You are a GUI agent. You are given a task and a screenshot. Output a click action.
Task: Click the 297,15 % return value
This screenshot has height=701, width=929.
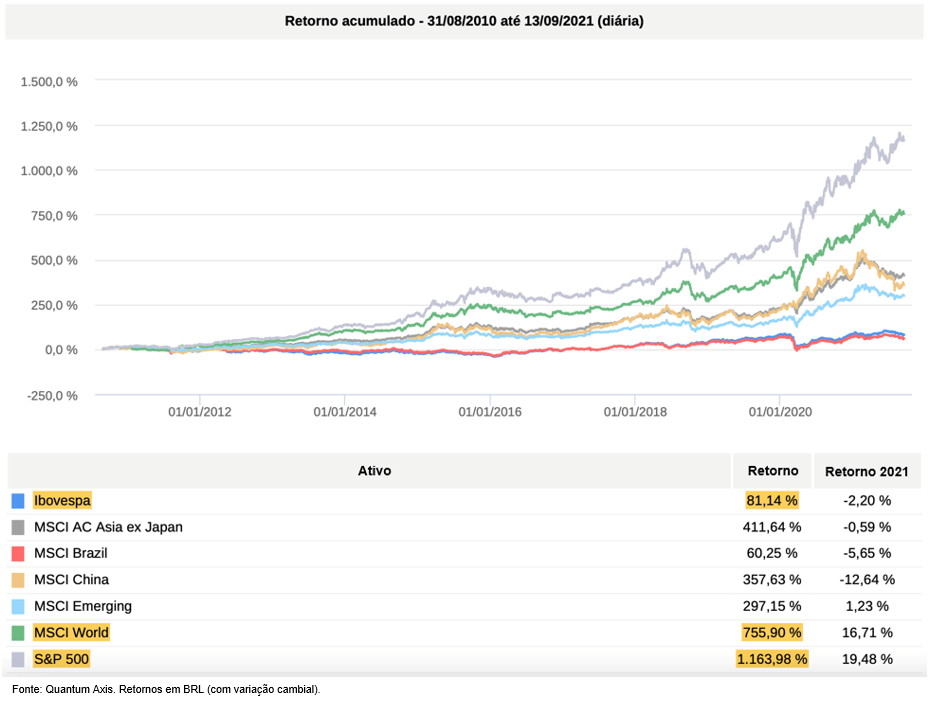tap(772, 606)
